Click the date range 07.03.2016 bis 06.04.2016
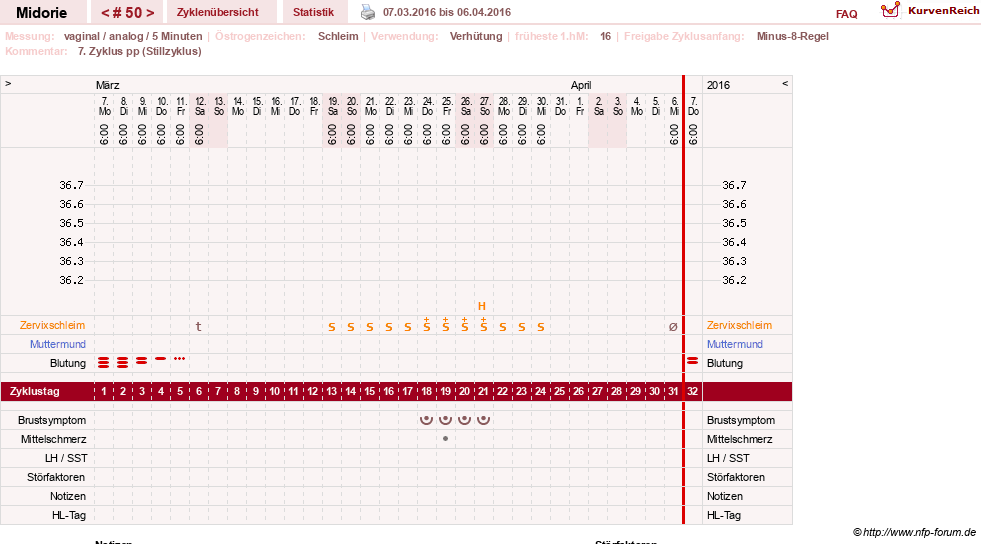The width and height of the screenshot is (981, 544). click(447, 12)
